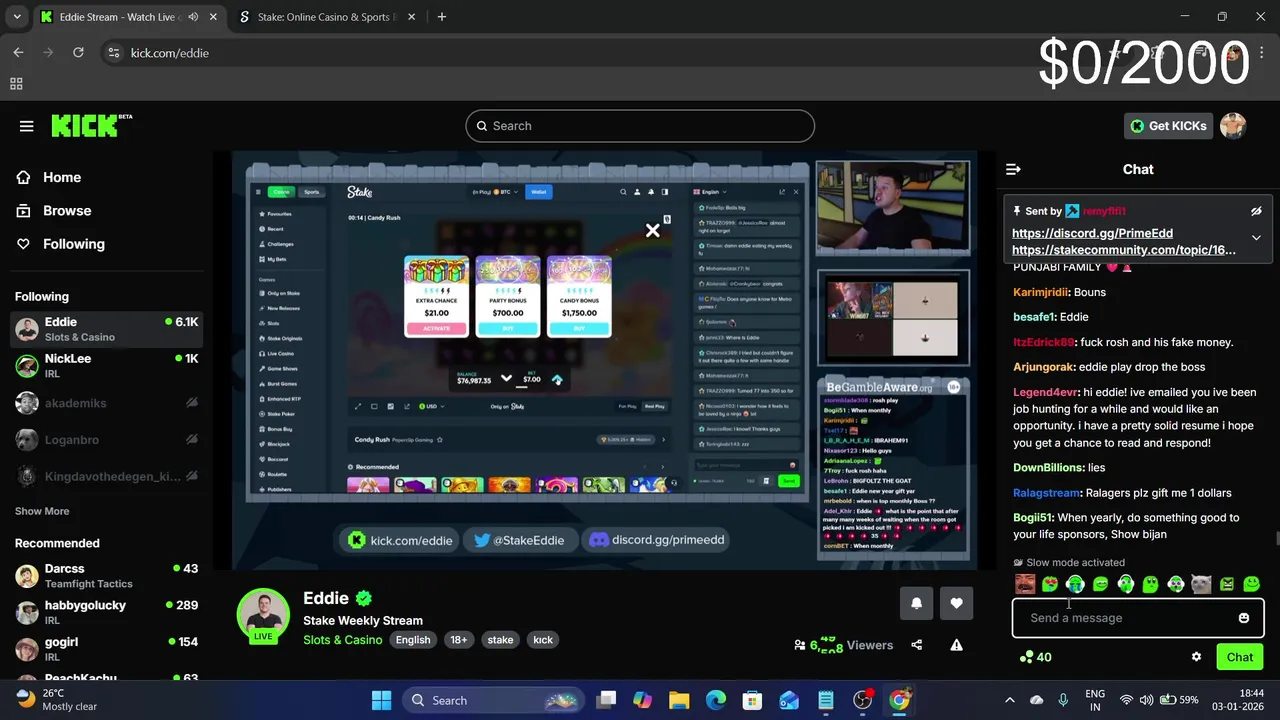Launch Microsoft Edge from taskbar
The height and width of the screenshot is (720, 1280).
click(716, 700)
